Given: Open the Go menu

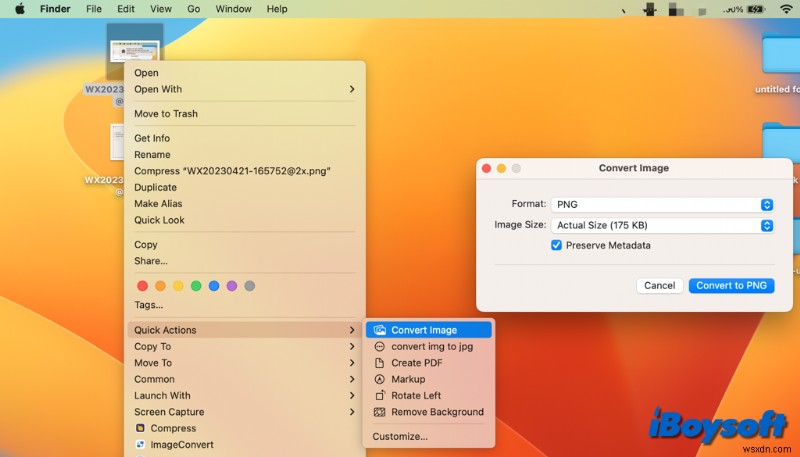Looking at the screenshot, I should click(x=193, y=9).
